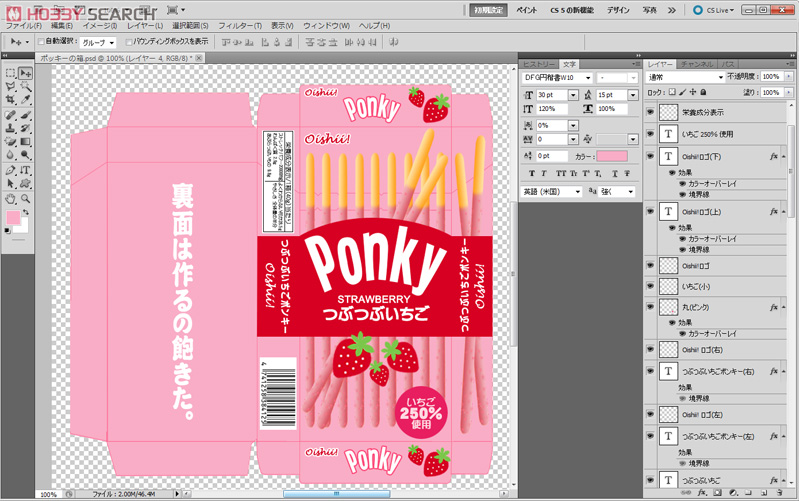Viewport: 799px width, 501px height.
Task: Open the ウィンドウ(W) menu
Action: (326, 25)
